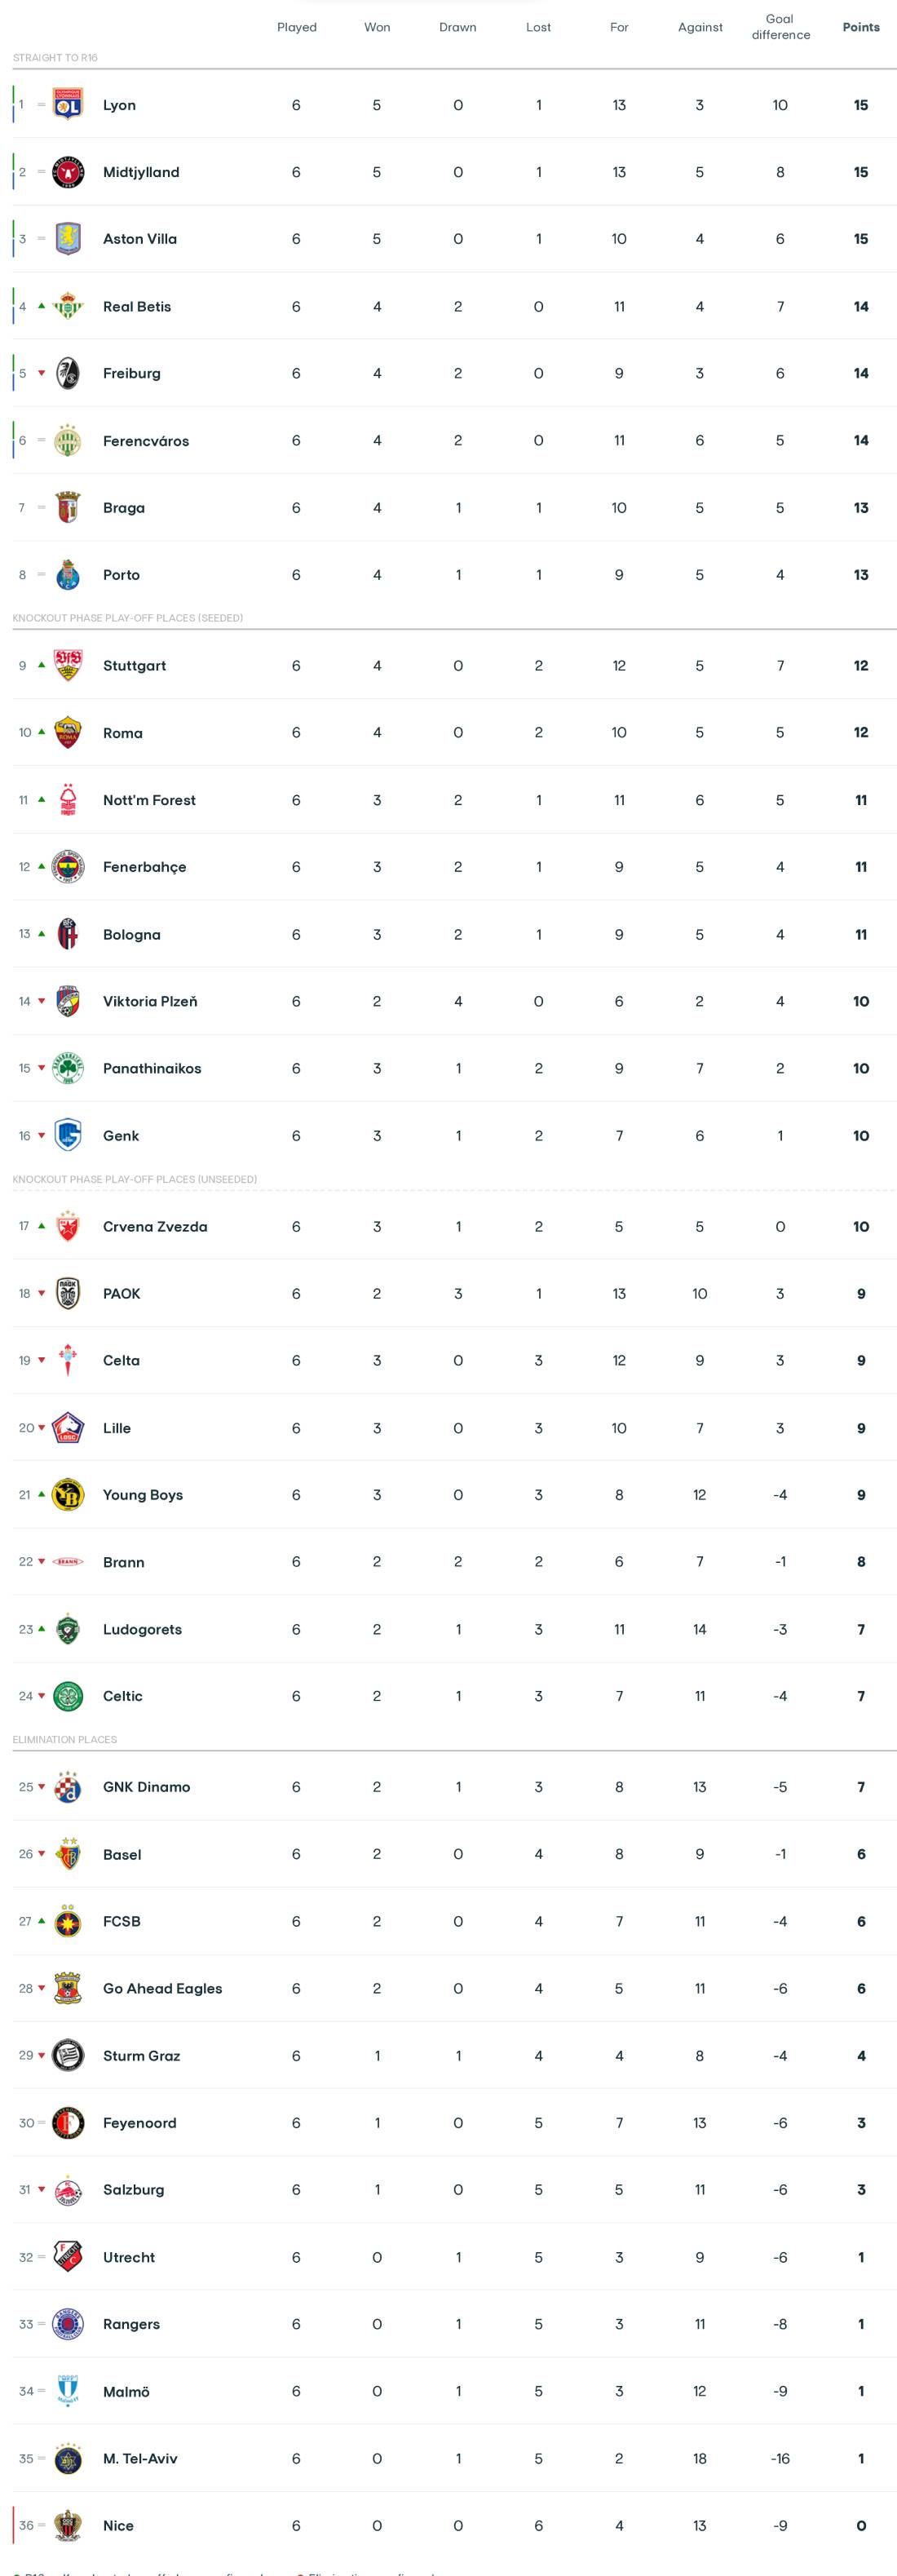The image size is (897, 2576).
Task: Click the Celtic club crest
Action: [x=68, y=1696]
